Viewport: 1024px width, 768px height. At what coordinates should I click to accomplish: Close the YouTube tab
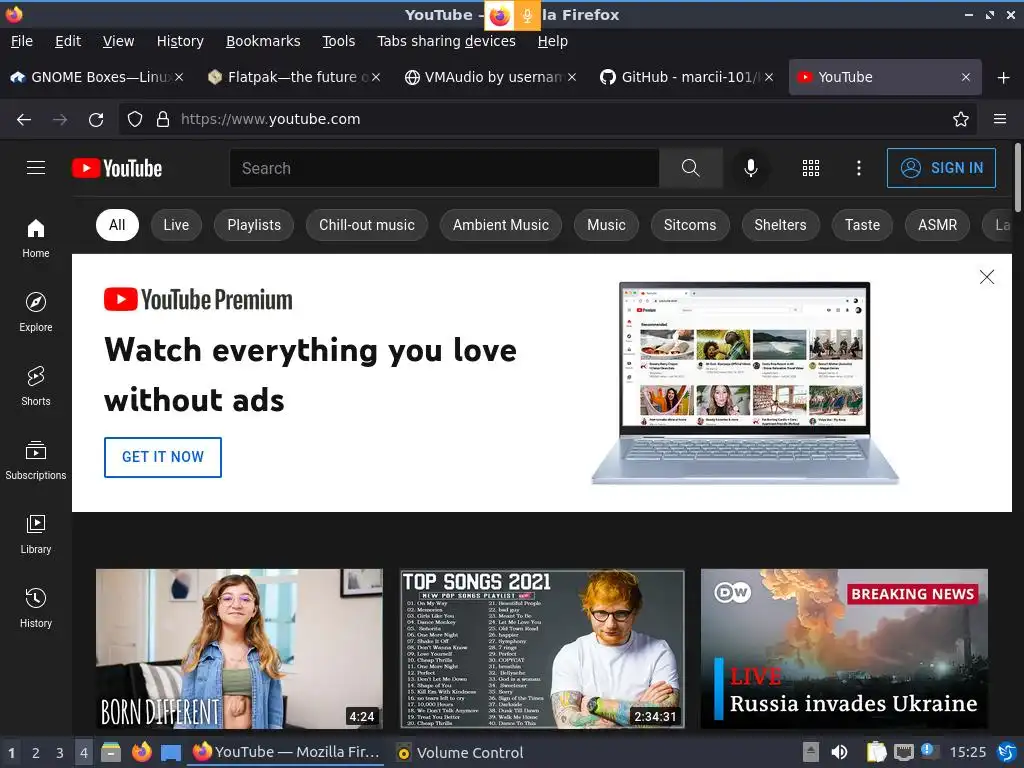(x=966, y=77)
